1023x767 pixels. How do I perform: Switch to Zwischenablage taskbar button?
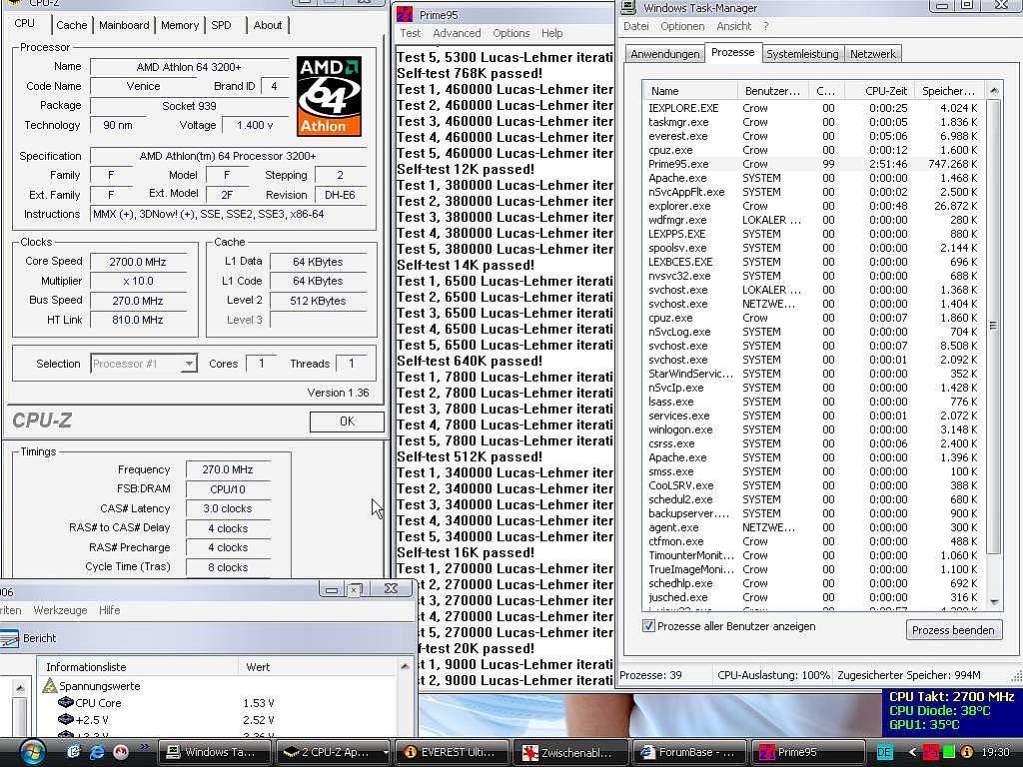click(x=570, y=752)
